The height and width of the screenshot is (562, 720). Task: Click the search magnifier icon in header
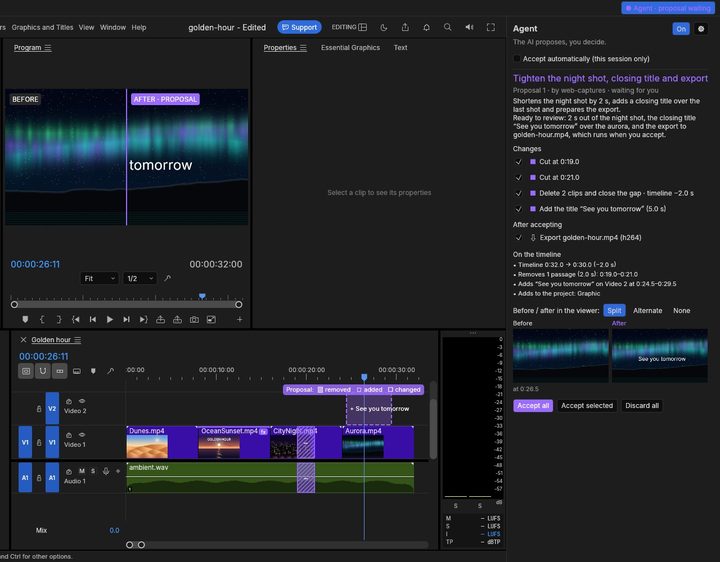tap(447, 28)
